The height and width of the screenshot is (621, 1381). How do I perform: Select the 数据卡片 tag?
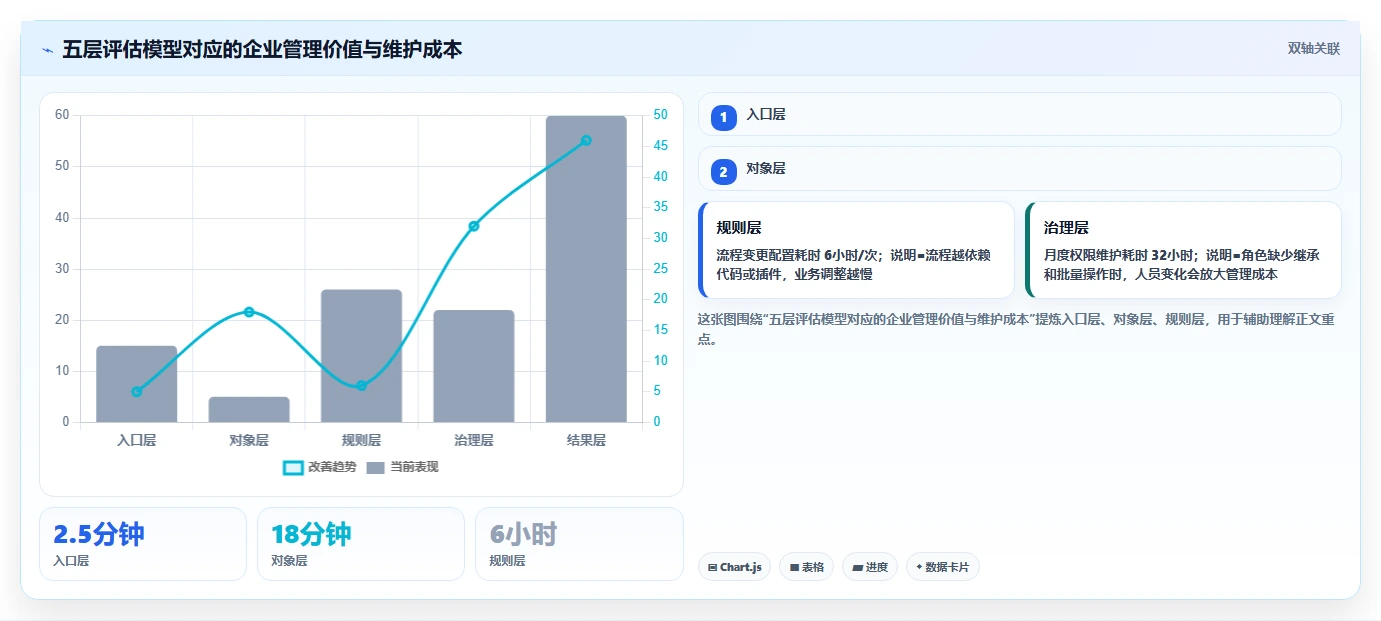[942, 567]
